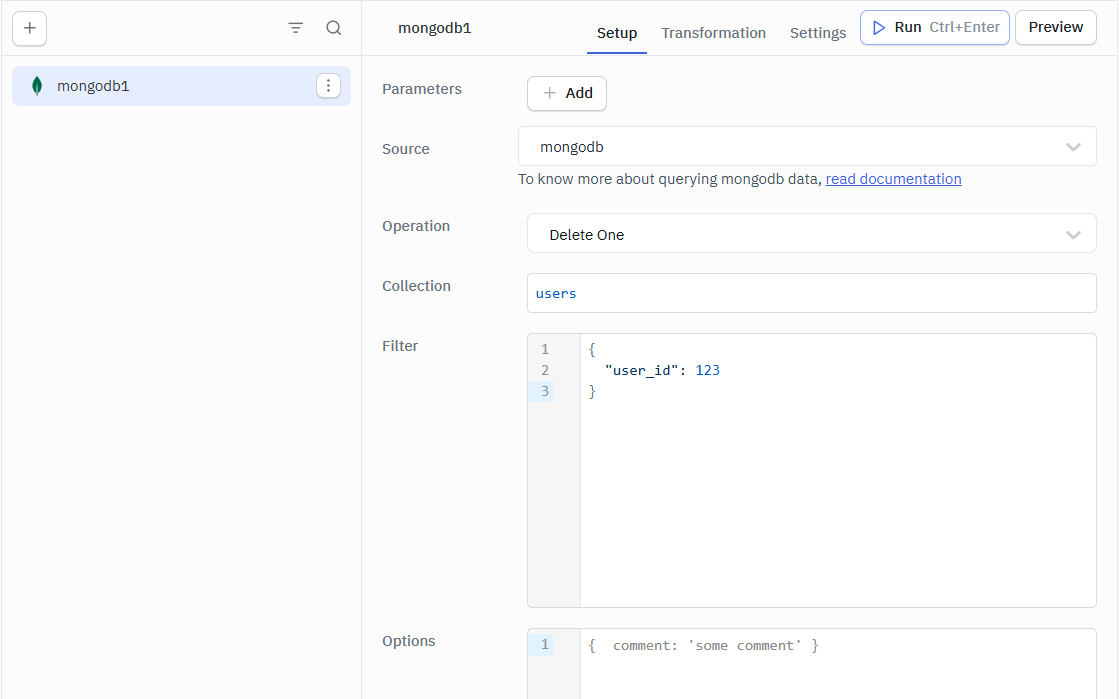Expand the Operation dropdown set to Delete One
1119x699 pixels.
[811, 233]
